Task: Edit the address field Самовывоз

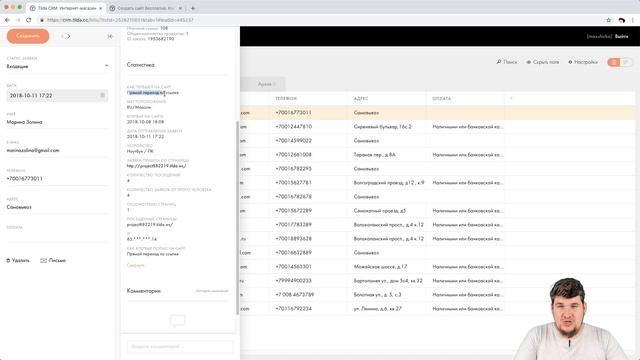Action: coord(57,207)
